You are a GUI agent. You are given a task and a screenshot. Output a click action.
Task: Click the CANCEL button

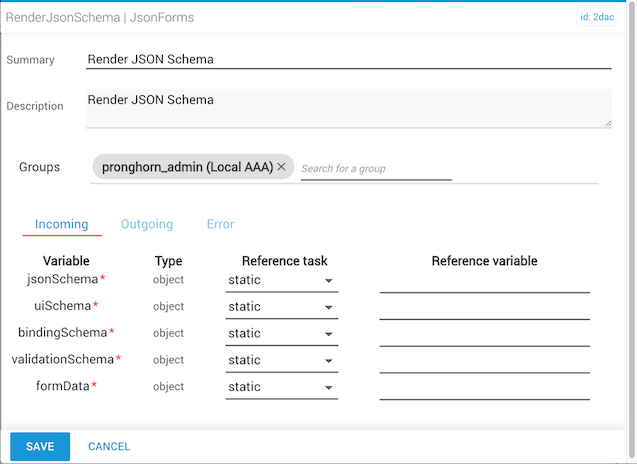(x=109, y=446)
